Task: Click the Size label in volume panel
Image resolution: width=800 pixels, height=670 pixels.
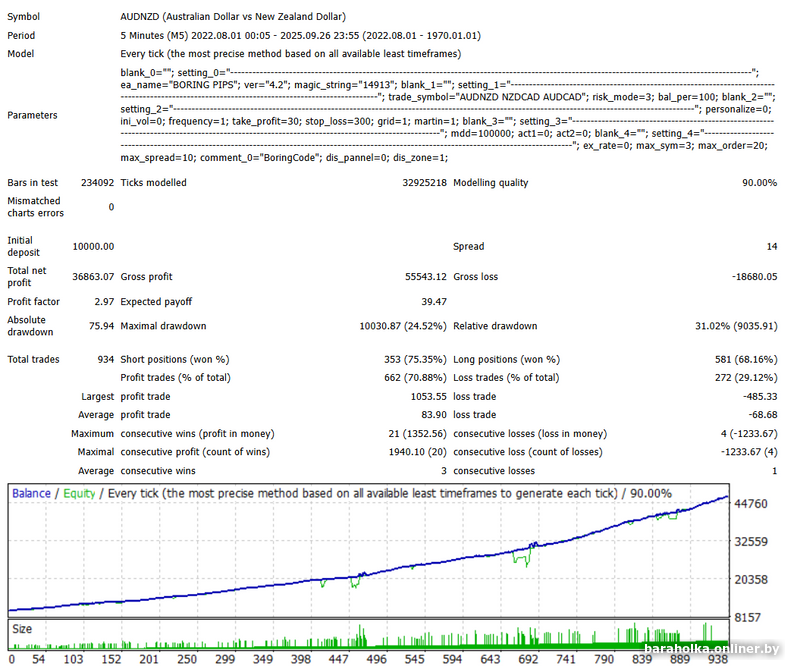Action: pos(23,629)
